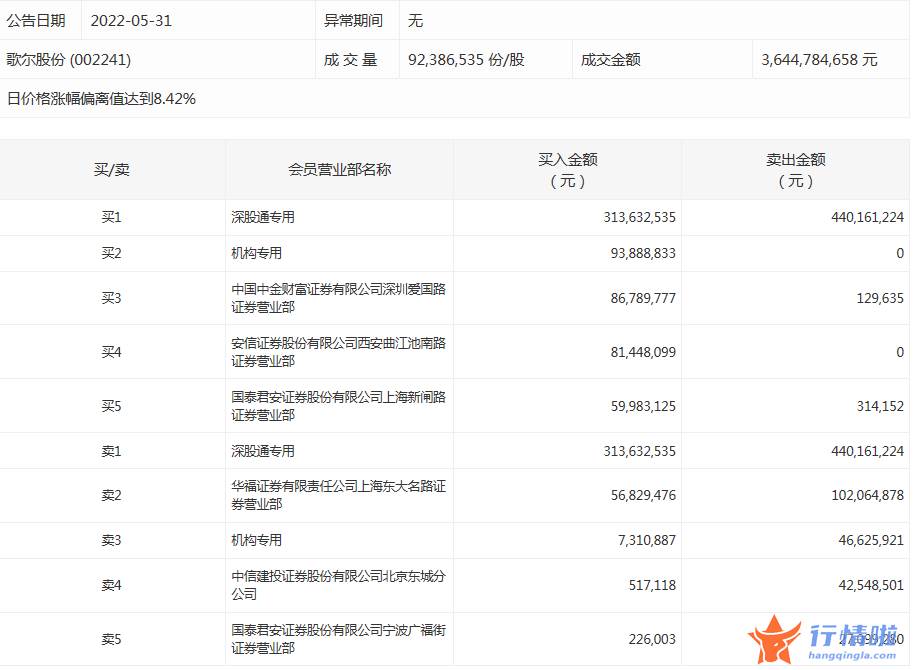Viewport: 913px width, 670px height.
Task: Select the 卖3 row label
Action: click(112, 540)
